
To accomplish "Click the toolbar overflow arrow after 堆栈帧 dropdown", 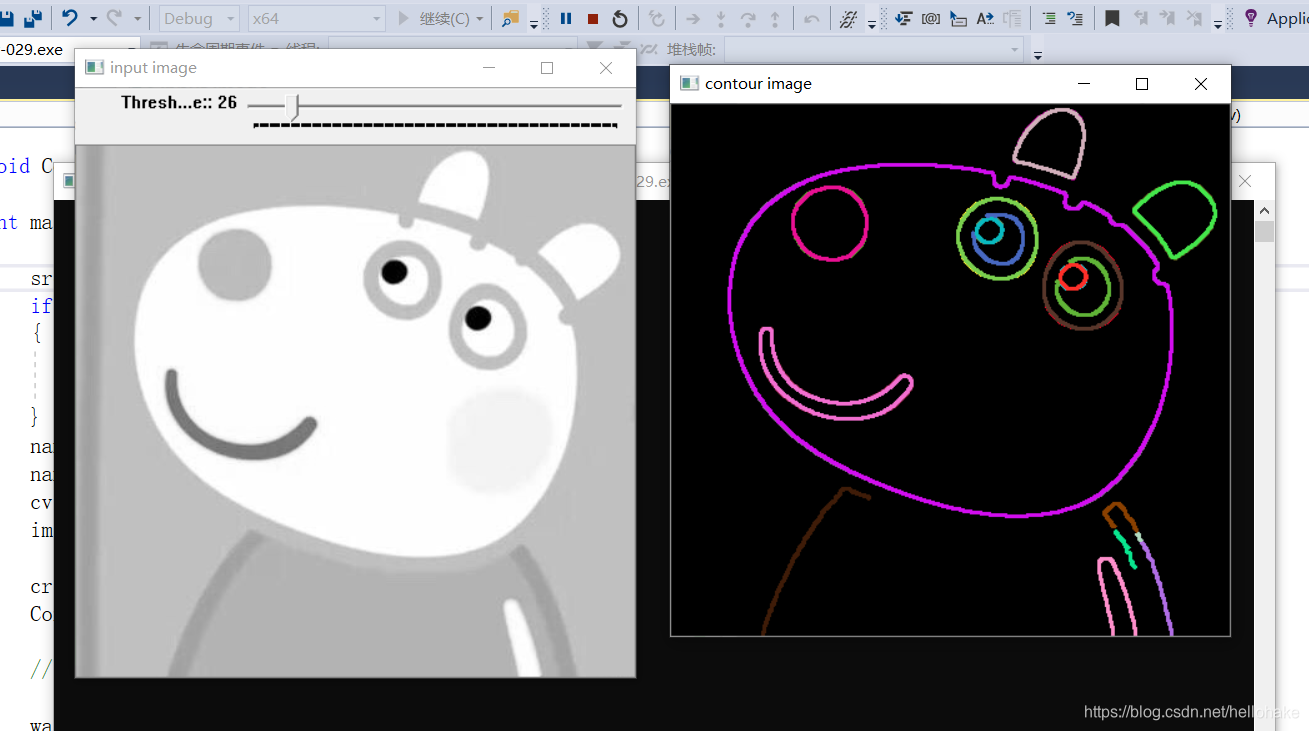I will (1038, 54).
